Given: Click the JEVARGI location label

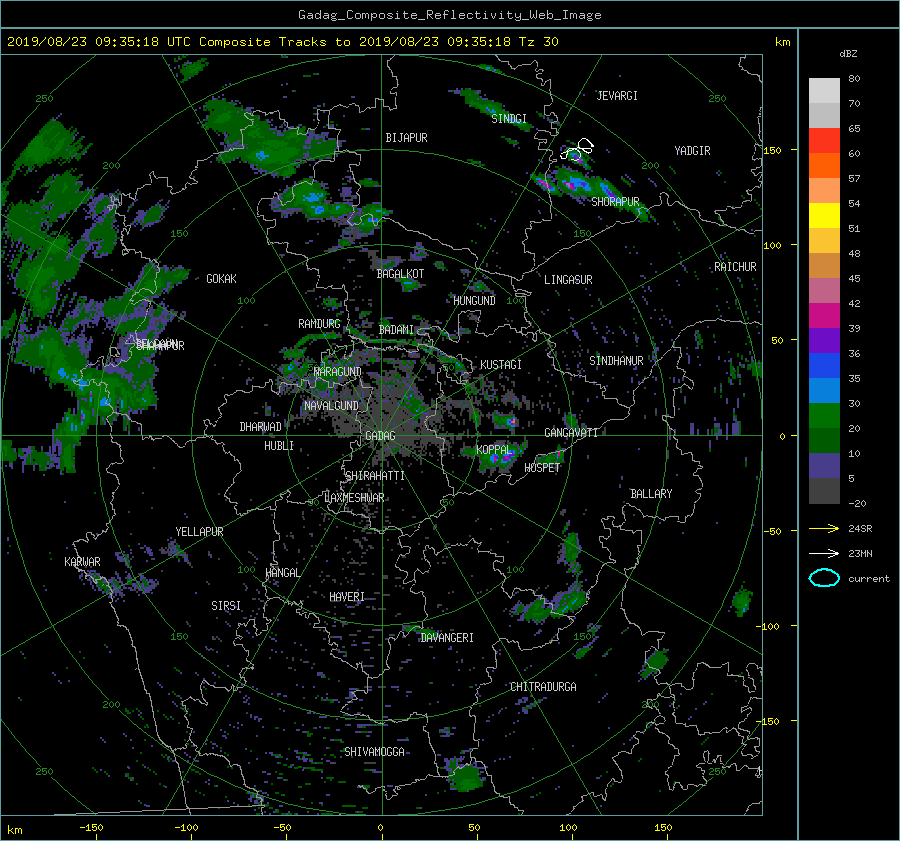Looking at the screenshot, I should 617,96.
